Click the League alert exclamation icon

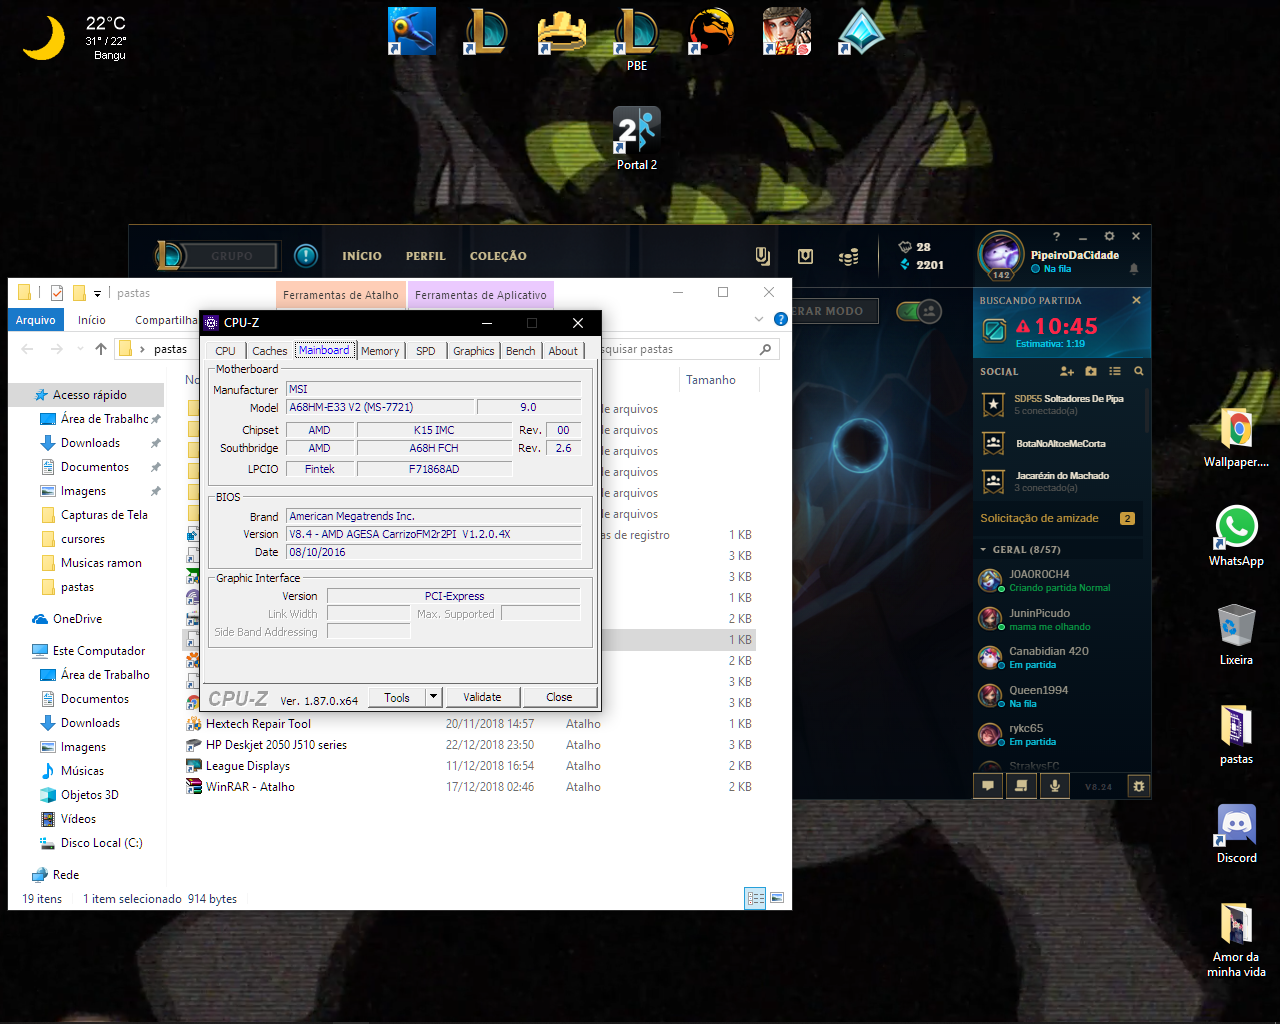pos(306,256)
